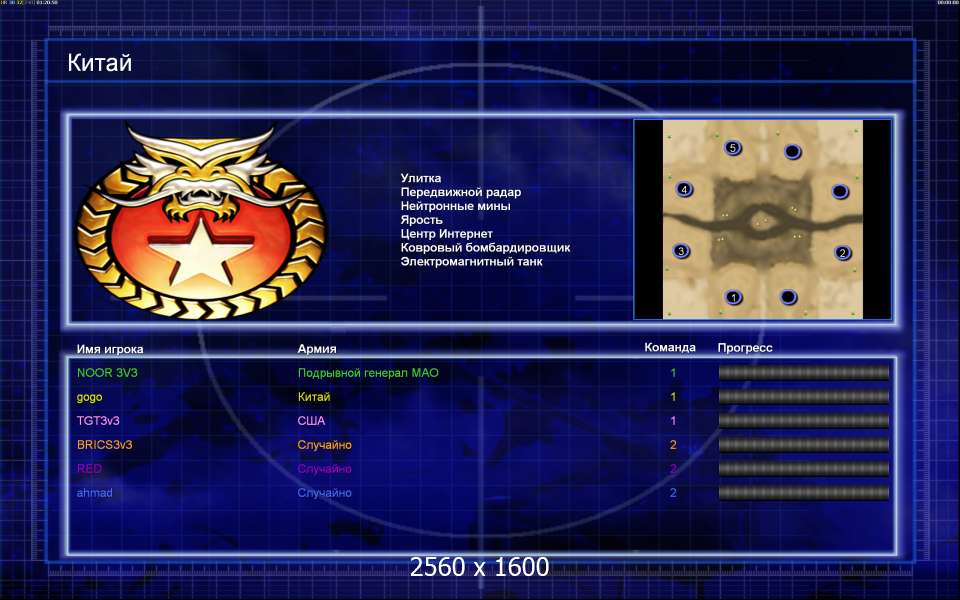
Task: Select start position 1 on the minimap
Action: pos(733,298)
